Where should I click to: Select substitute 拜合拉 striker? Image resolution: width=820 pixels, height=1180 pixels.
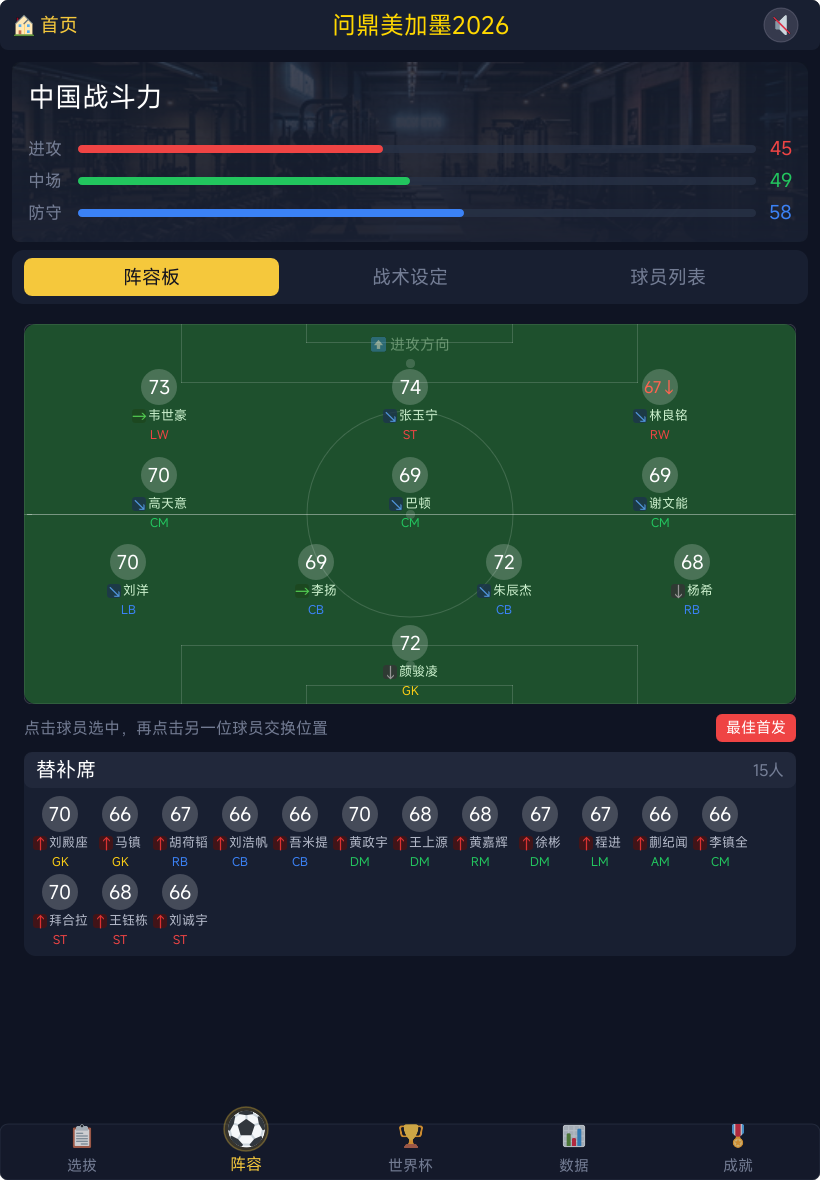point(59,910)
